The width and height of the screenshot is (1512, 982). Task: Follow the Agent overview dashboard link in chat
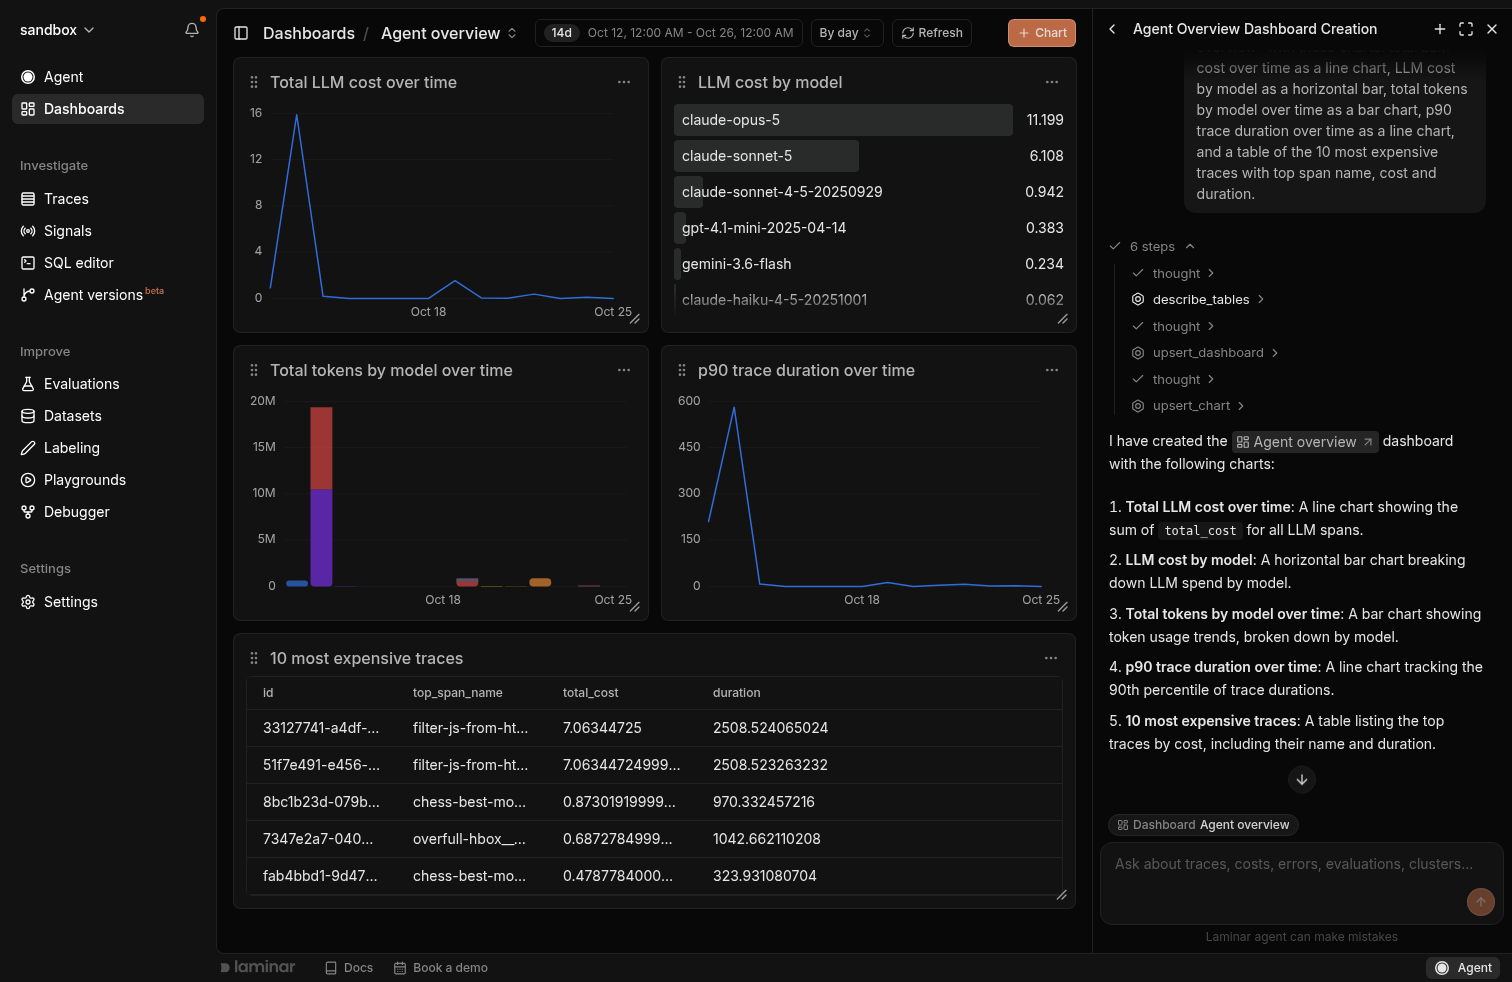tap(1305, 442)
